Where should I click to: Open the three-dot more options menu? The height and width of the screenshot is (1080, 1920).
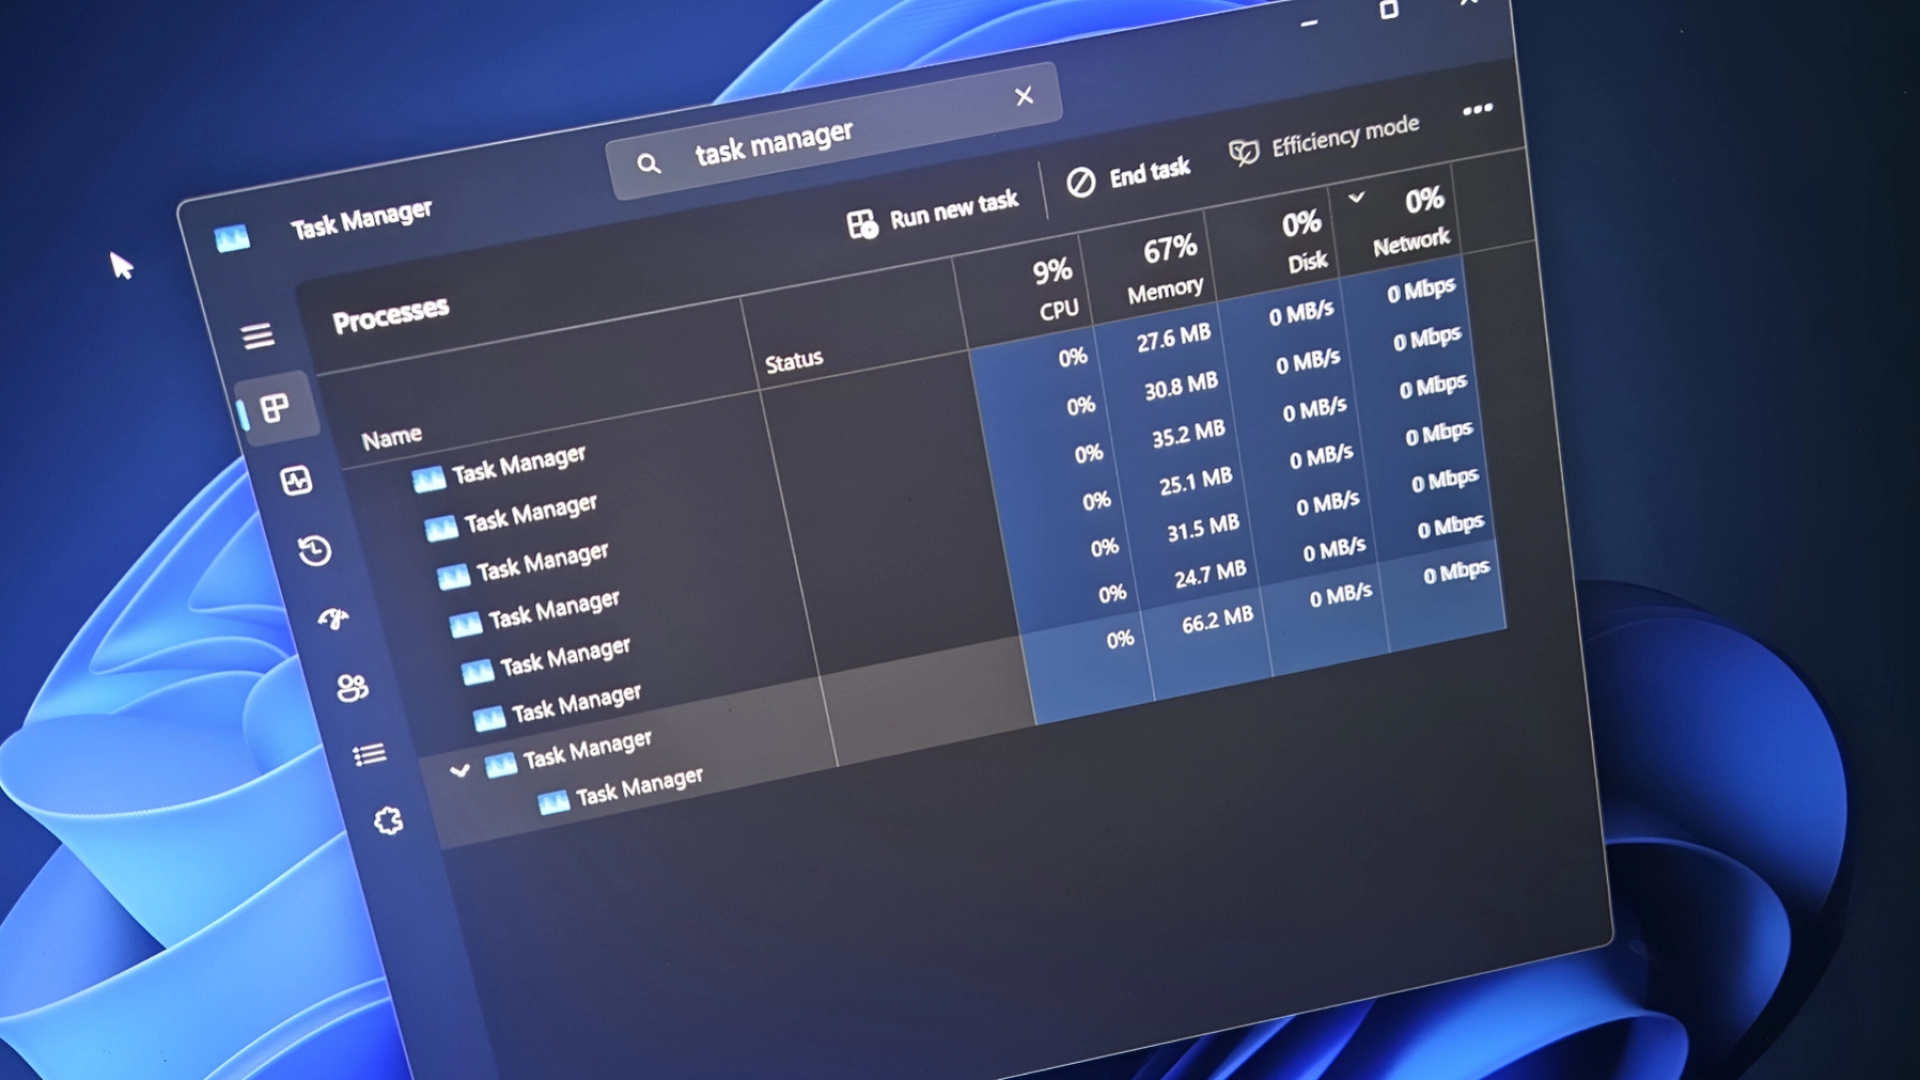(1477, 110)
